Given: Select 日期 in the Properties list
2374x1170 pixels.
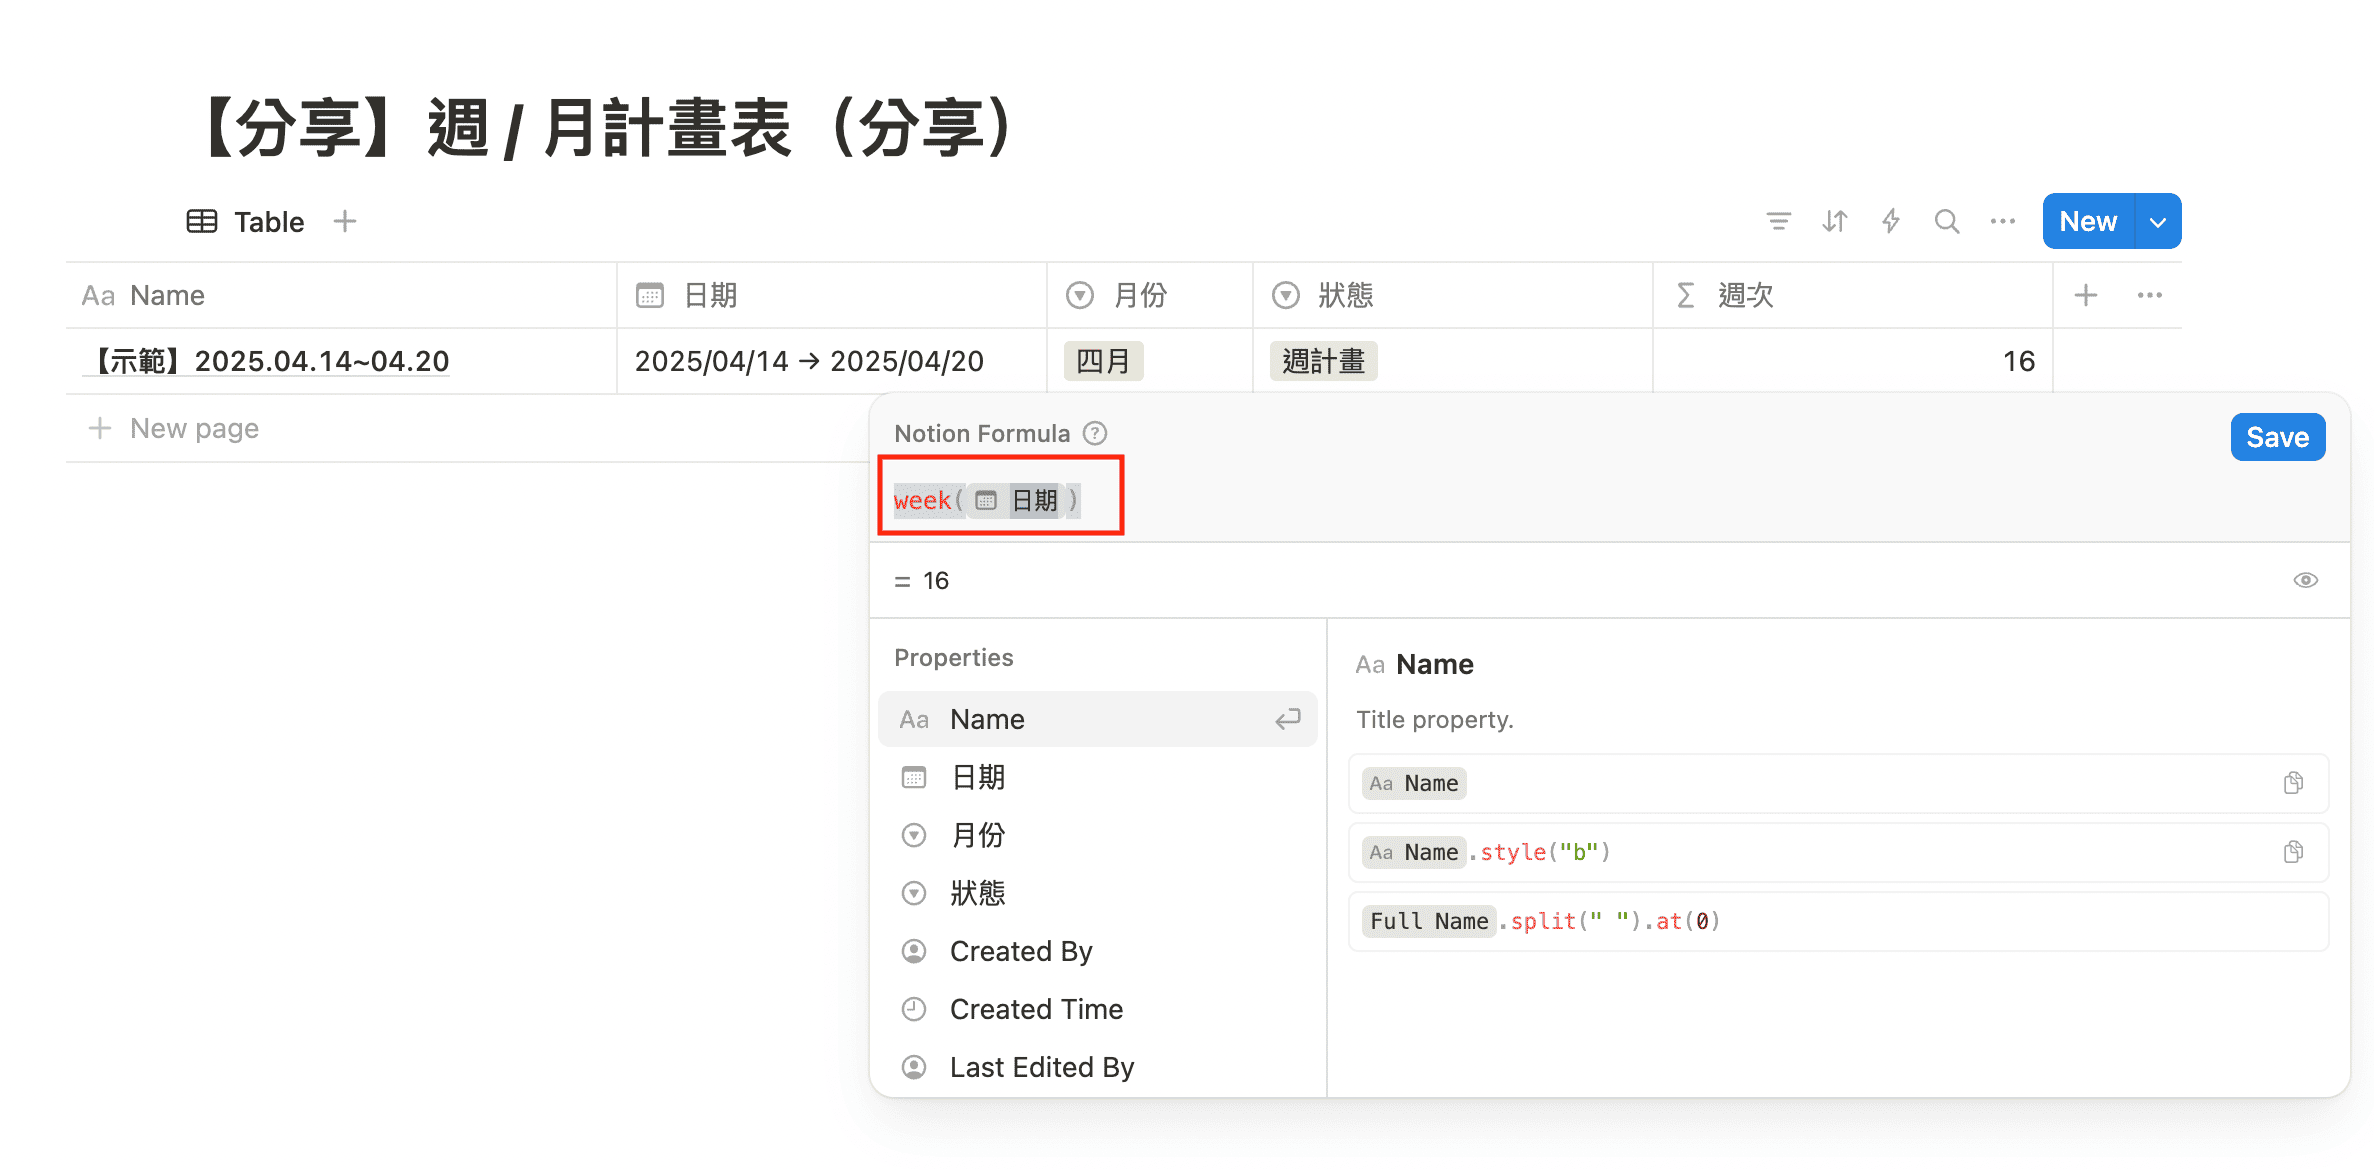Looking at the screenshot, I should point(977,777).
